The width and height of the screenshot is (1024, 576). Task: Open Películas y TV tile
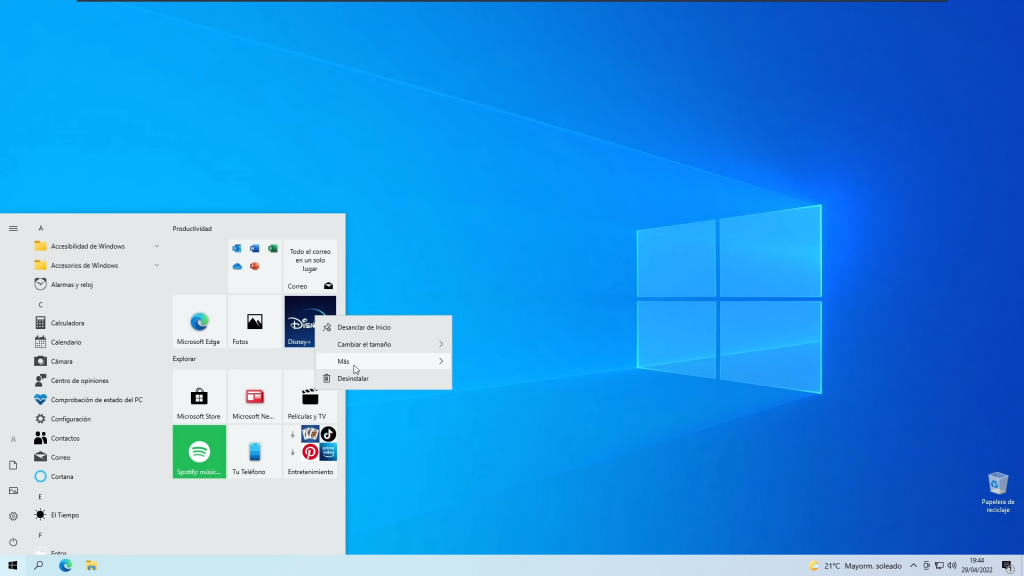(309, 397)
